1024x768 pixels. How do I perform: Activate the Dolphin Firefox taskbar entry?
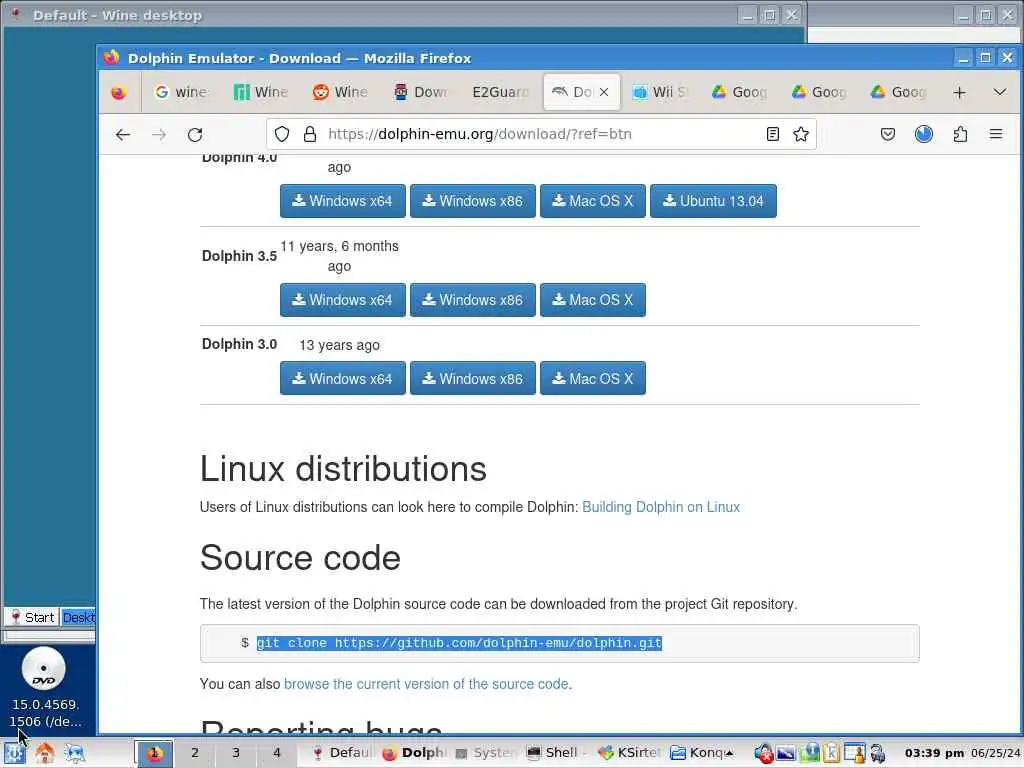(x=413, y=753)
